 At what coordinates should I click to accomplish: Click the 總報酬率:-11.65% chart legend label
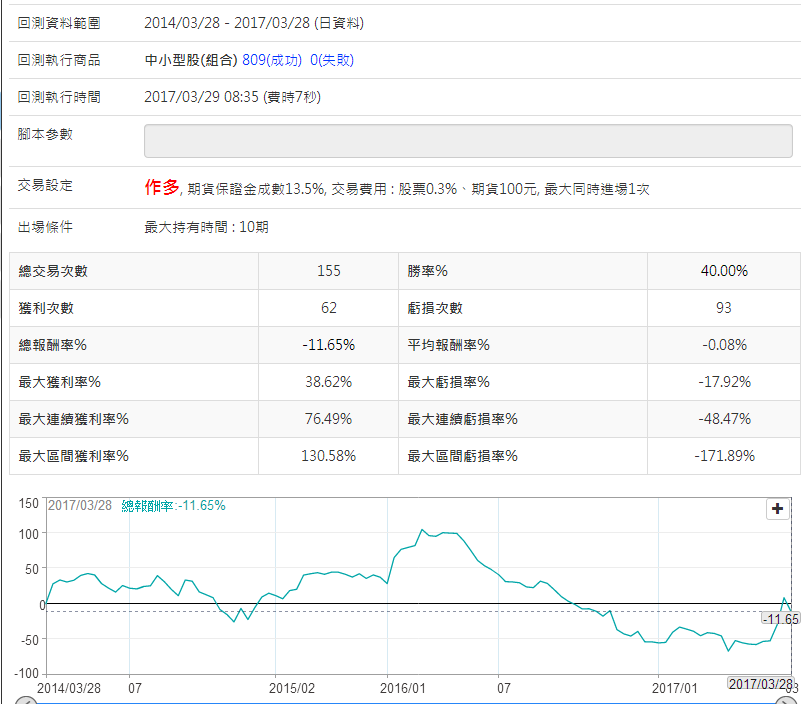(x=173, y=505)
